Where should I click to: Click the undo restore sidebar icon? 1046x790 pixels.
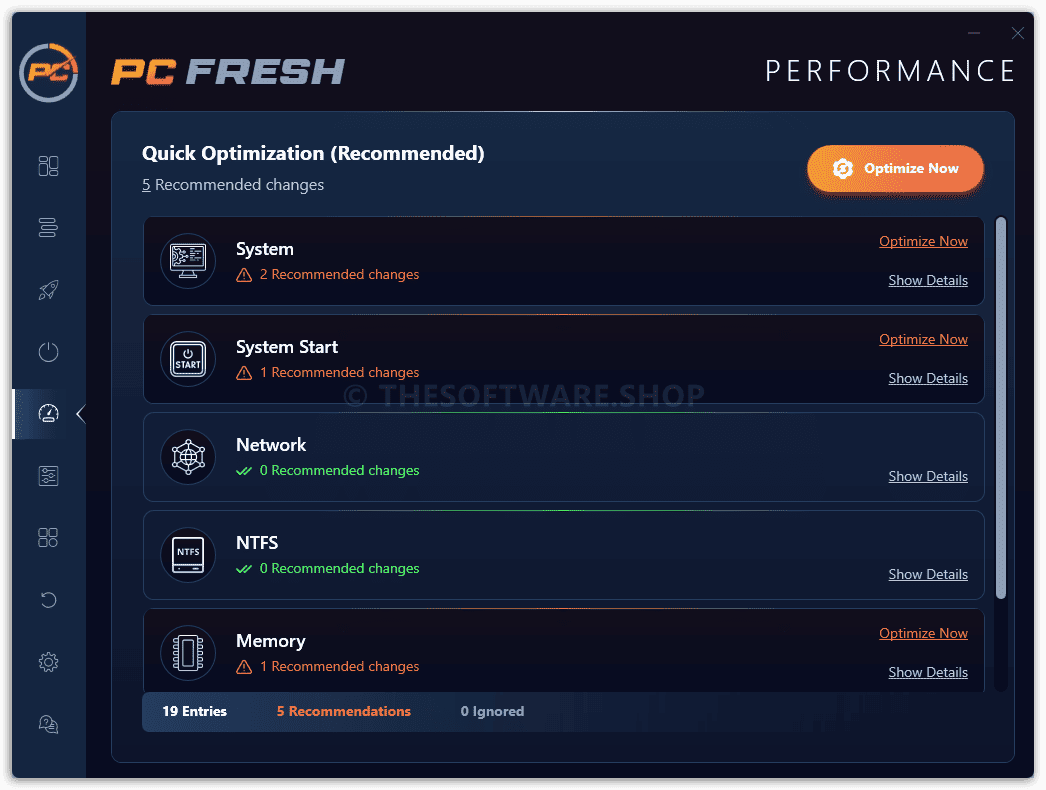coord(48,600)
